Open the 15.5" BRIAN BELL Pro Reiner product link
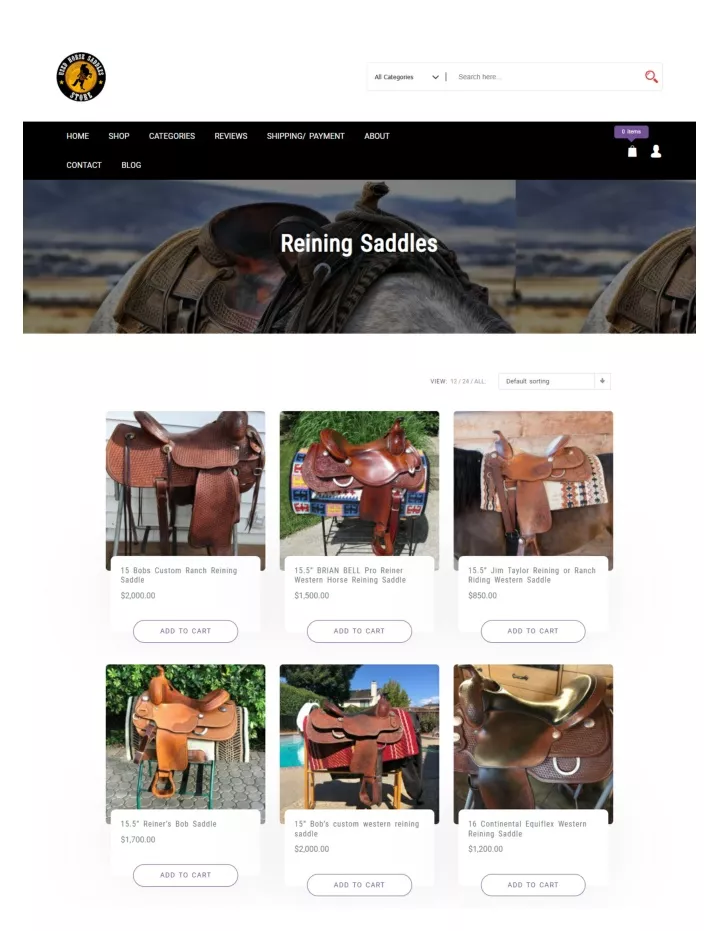Viewport: 720px width, 931px height. [350, 575]
